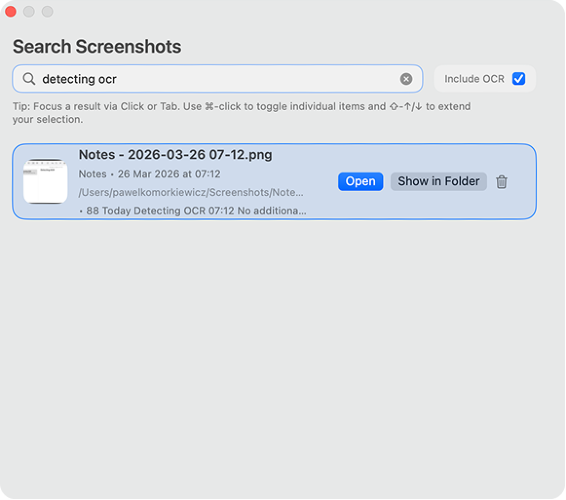Click the Notes - 2026-03-26 07-12.png file name
This screenshot has width=566, height=500.
coord(175,155)
